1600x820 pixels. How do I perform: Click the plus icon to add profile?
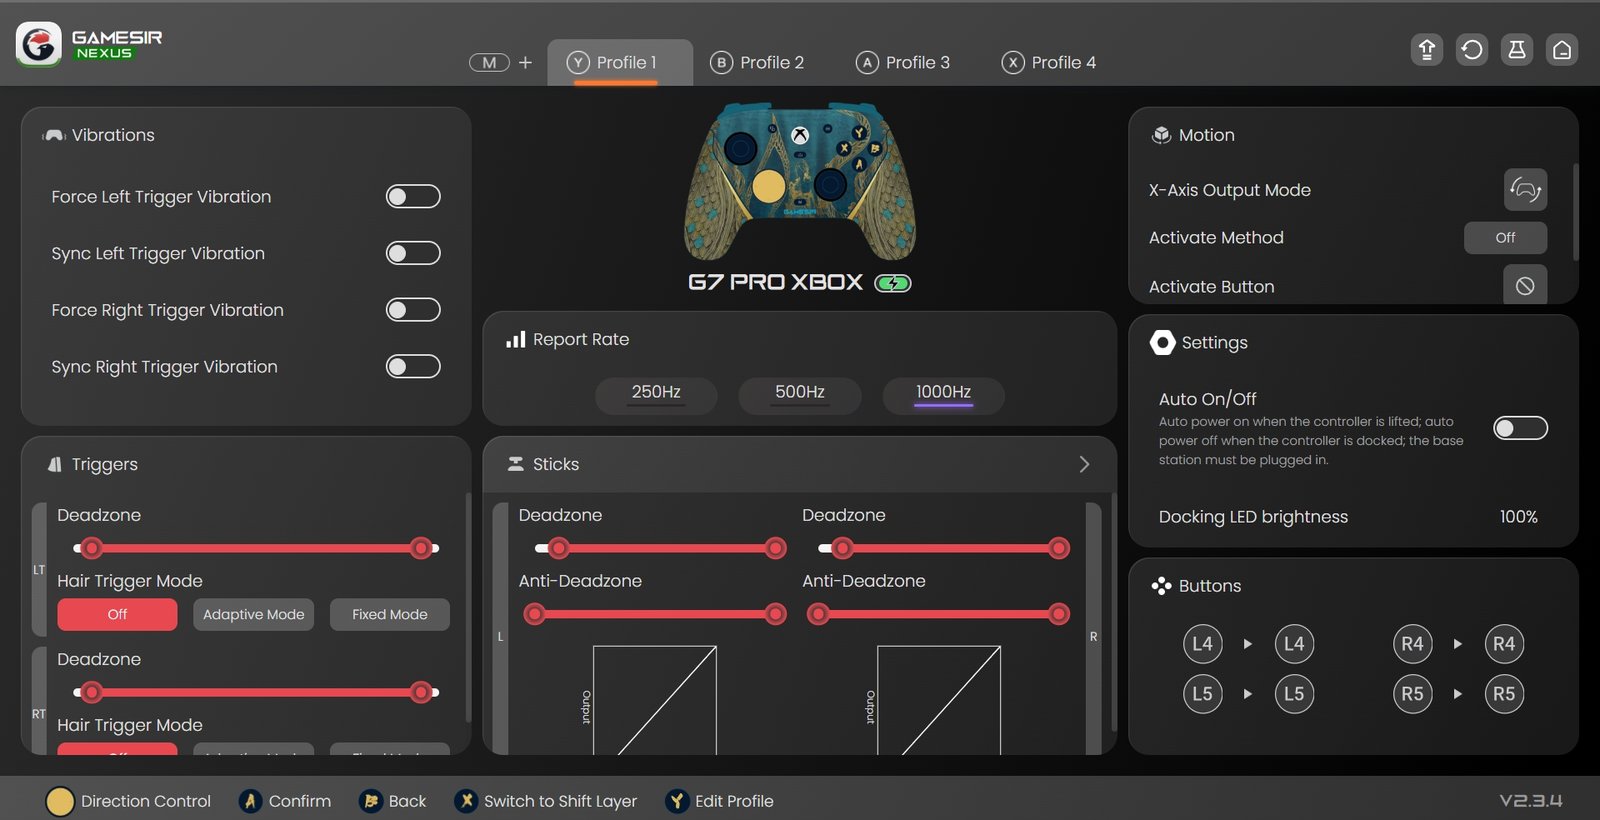click(526, 63)
